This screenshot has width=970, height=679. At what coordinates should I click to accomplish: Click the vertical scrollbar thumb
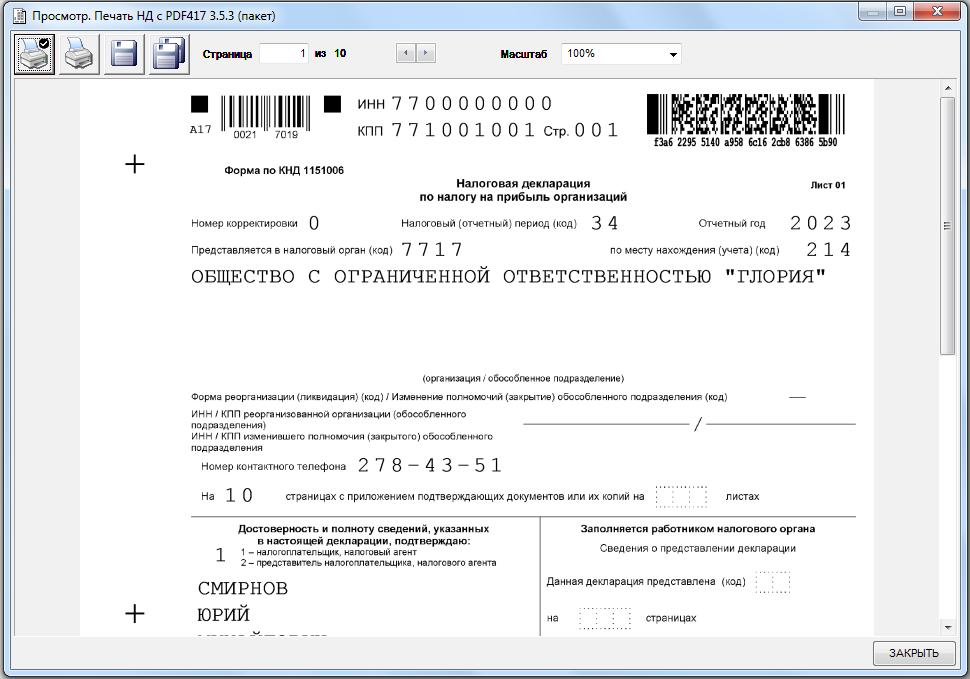pos(948,225)
